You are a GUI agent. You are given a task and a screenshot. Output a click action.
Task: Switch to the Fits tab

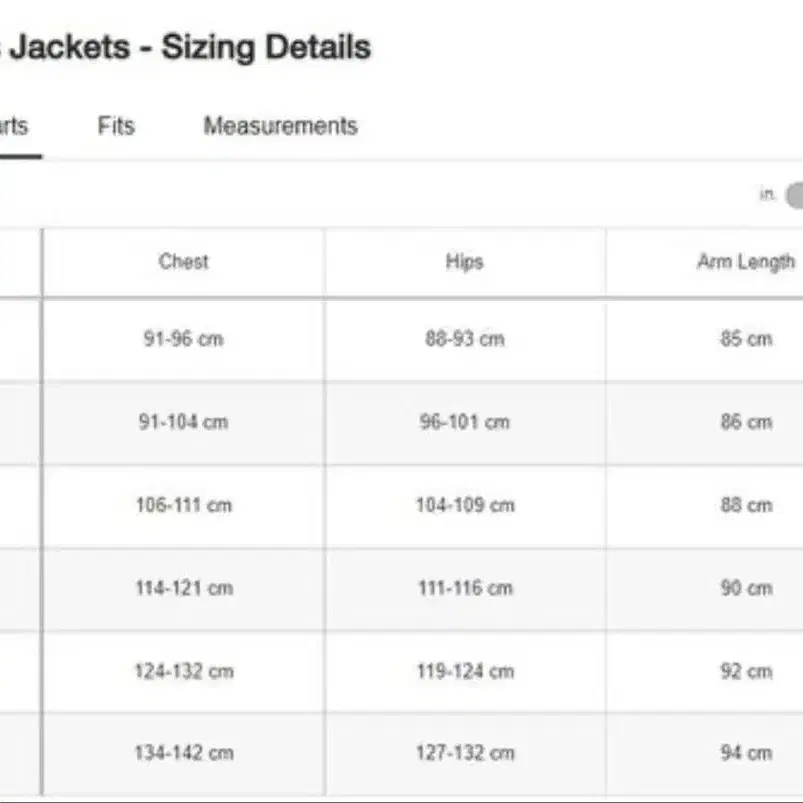point(116,126)
